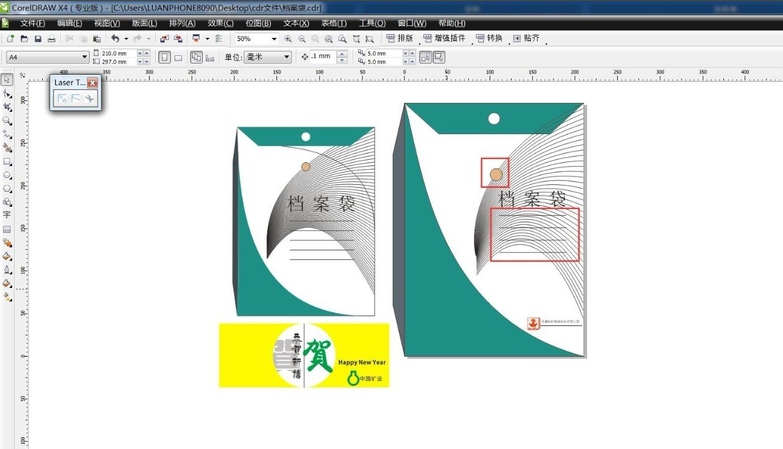Click the Save icon in standard toolbar
Viewport: 783px width, 449px height.
pos(38,39)
